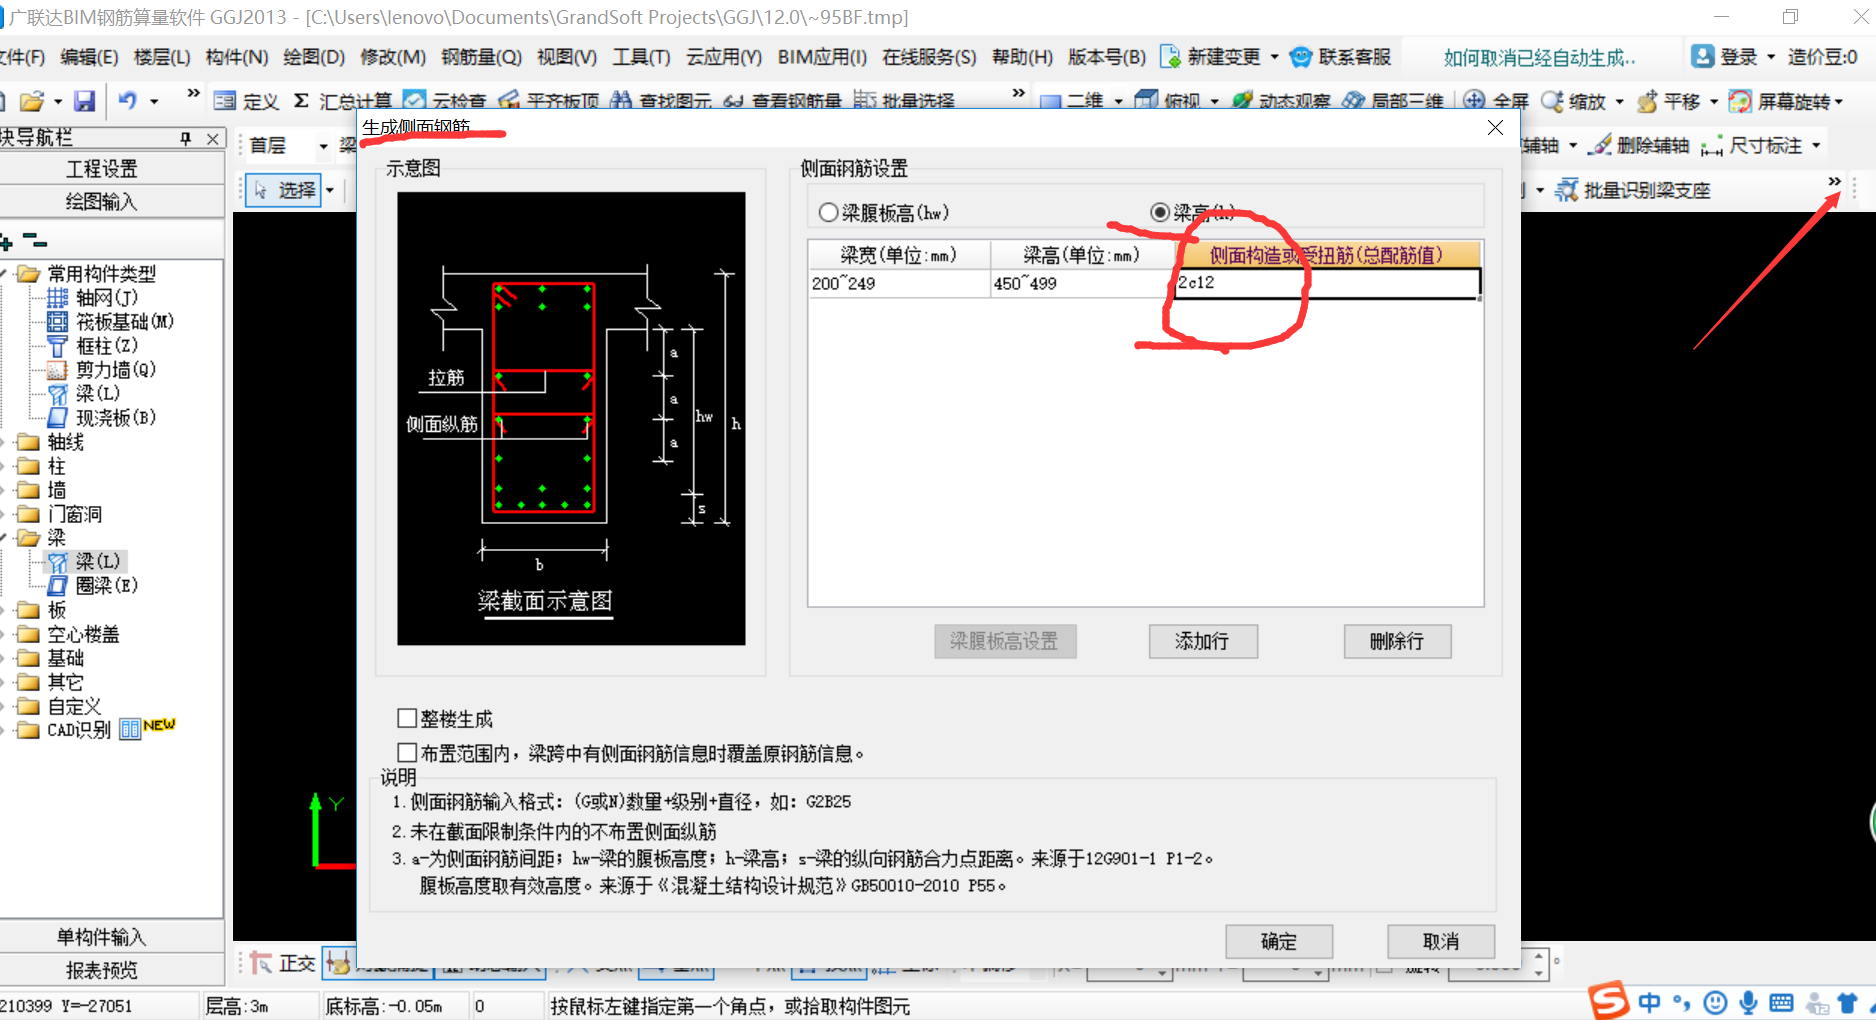Open the 云应用(Y) menu
Image resolution: width=1876 pixels, height=1020 pixels.
coord(724,57)
